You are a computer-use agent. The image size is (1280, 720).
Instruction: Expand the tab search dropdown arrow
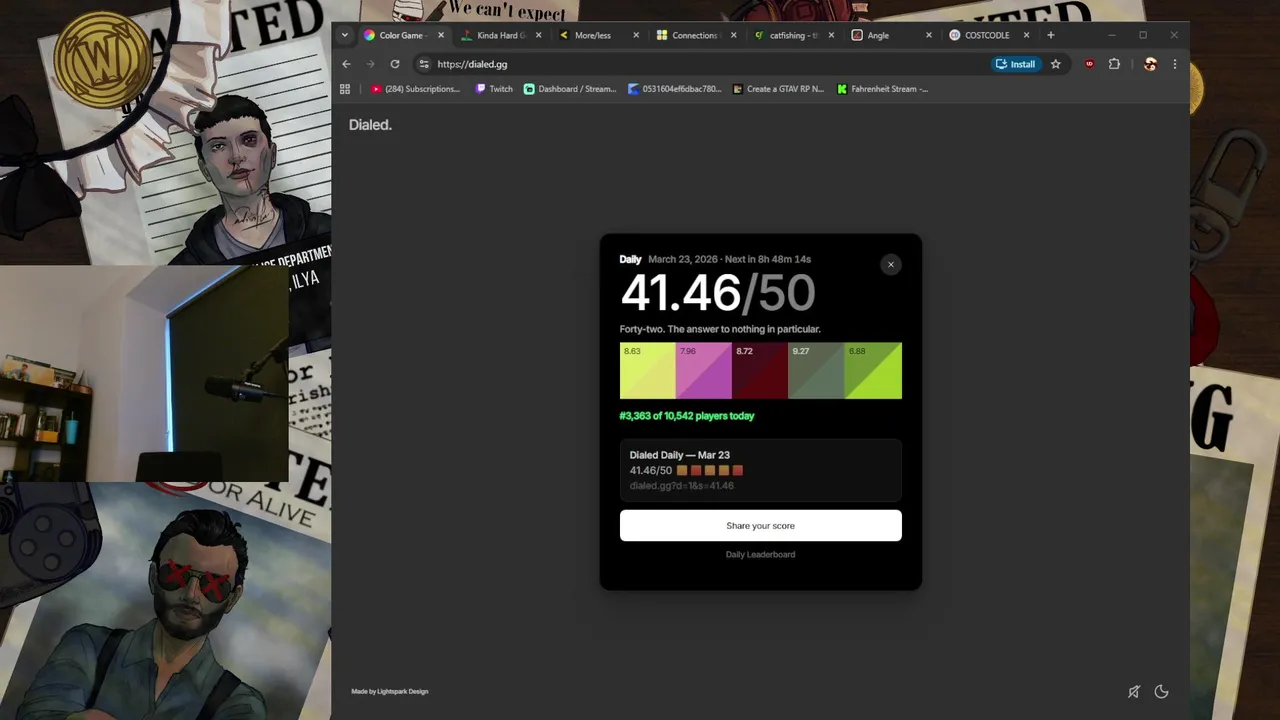tap(345, 35)
